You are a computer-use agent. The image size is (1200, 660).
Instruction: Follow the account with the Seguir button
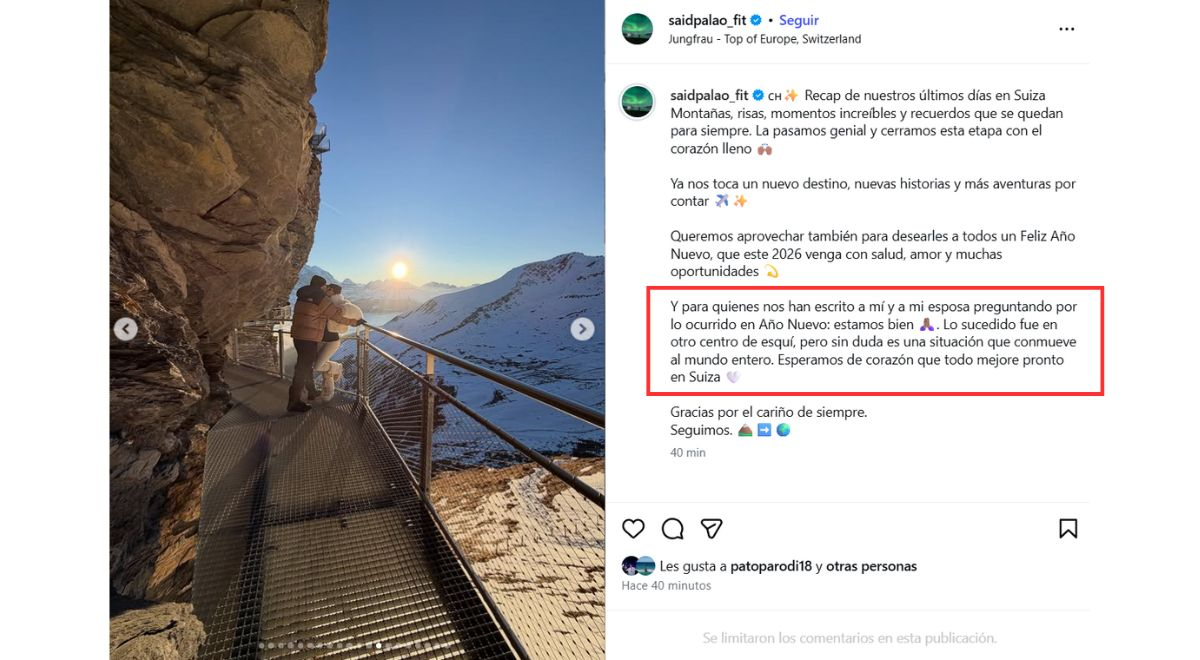pos(799,20)
